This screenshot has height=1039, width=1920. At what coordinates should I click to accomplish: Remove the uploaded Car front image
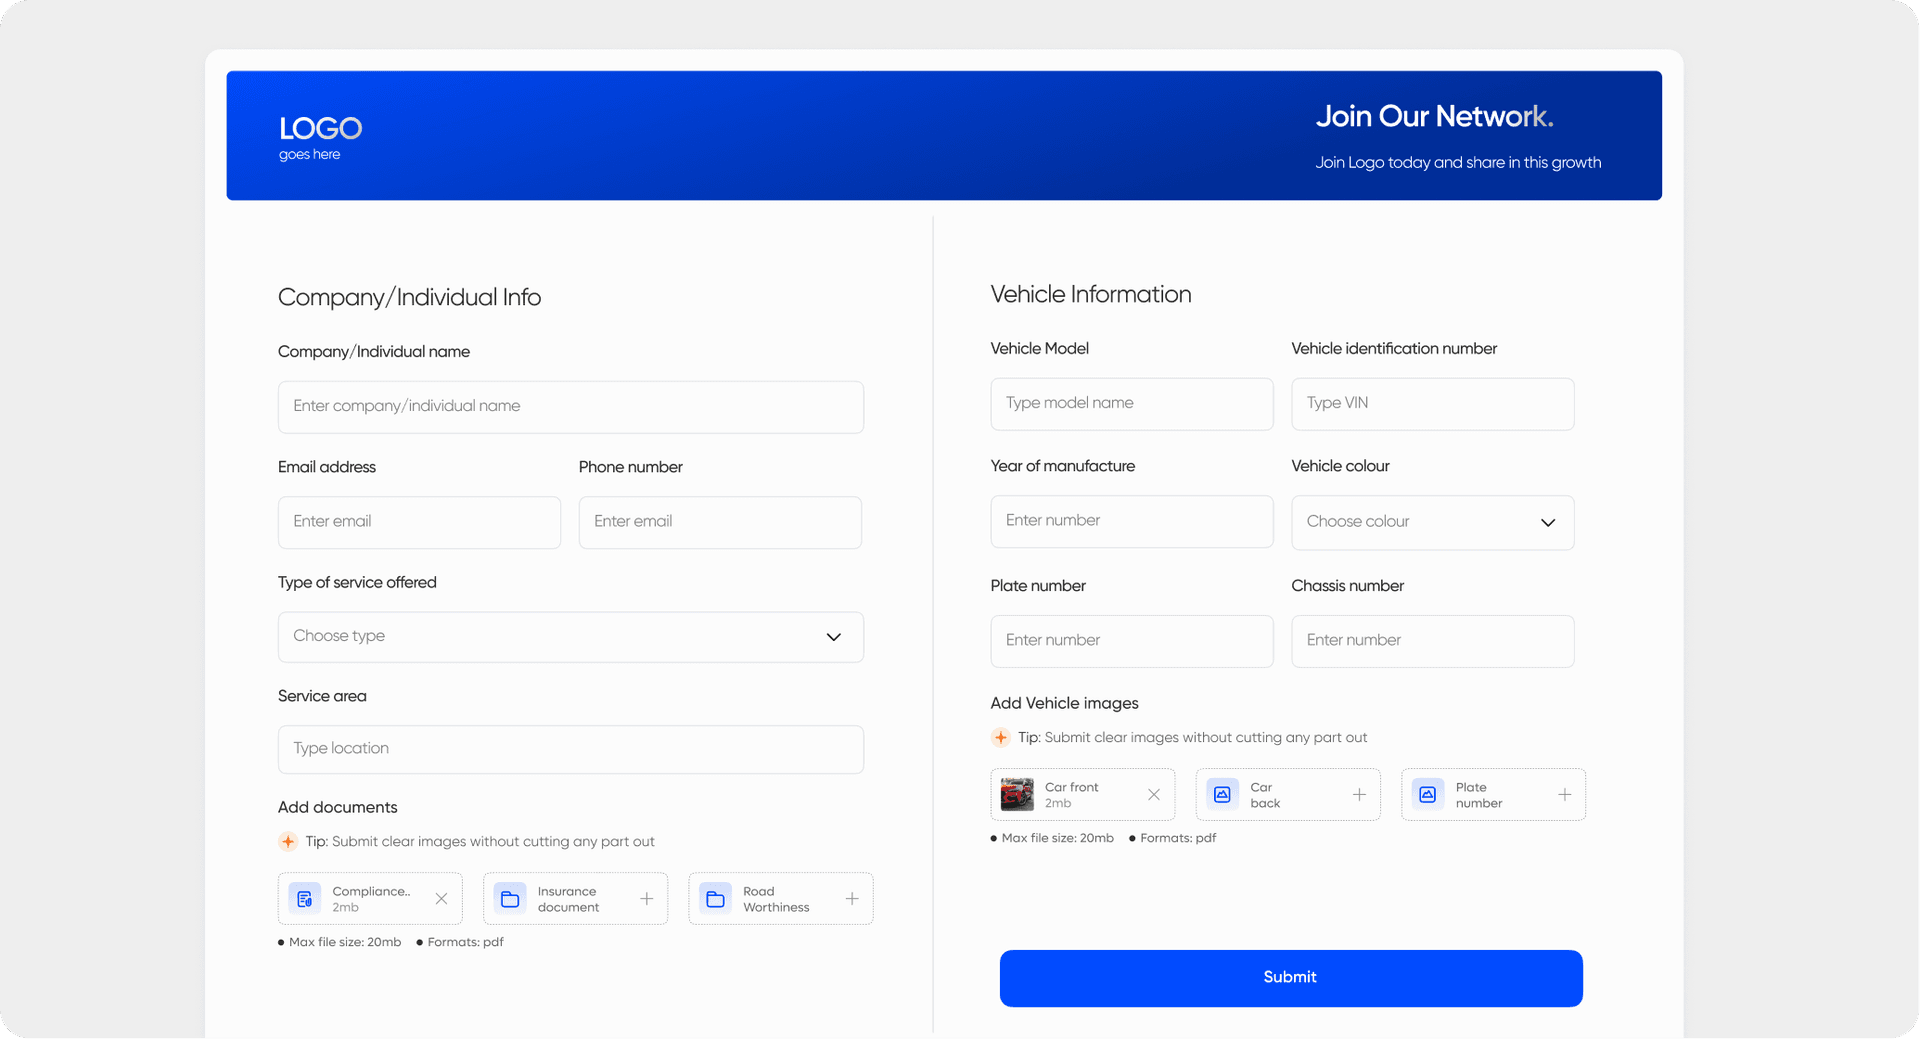1153,794
